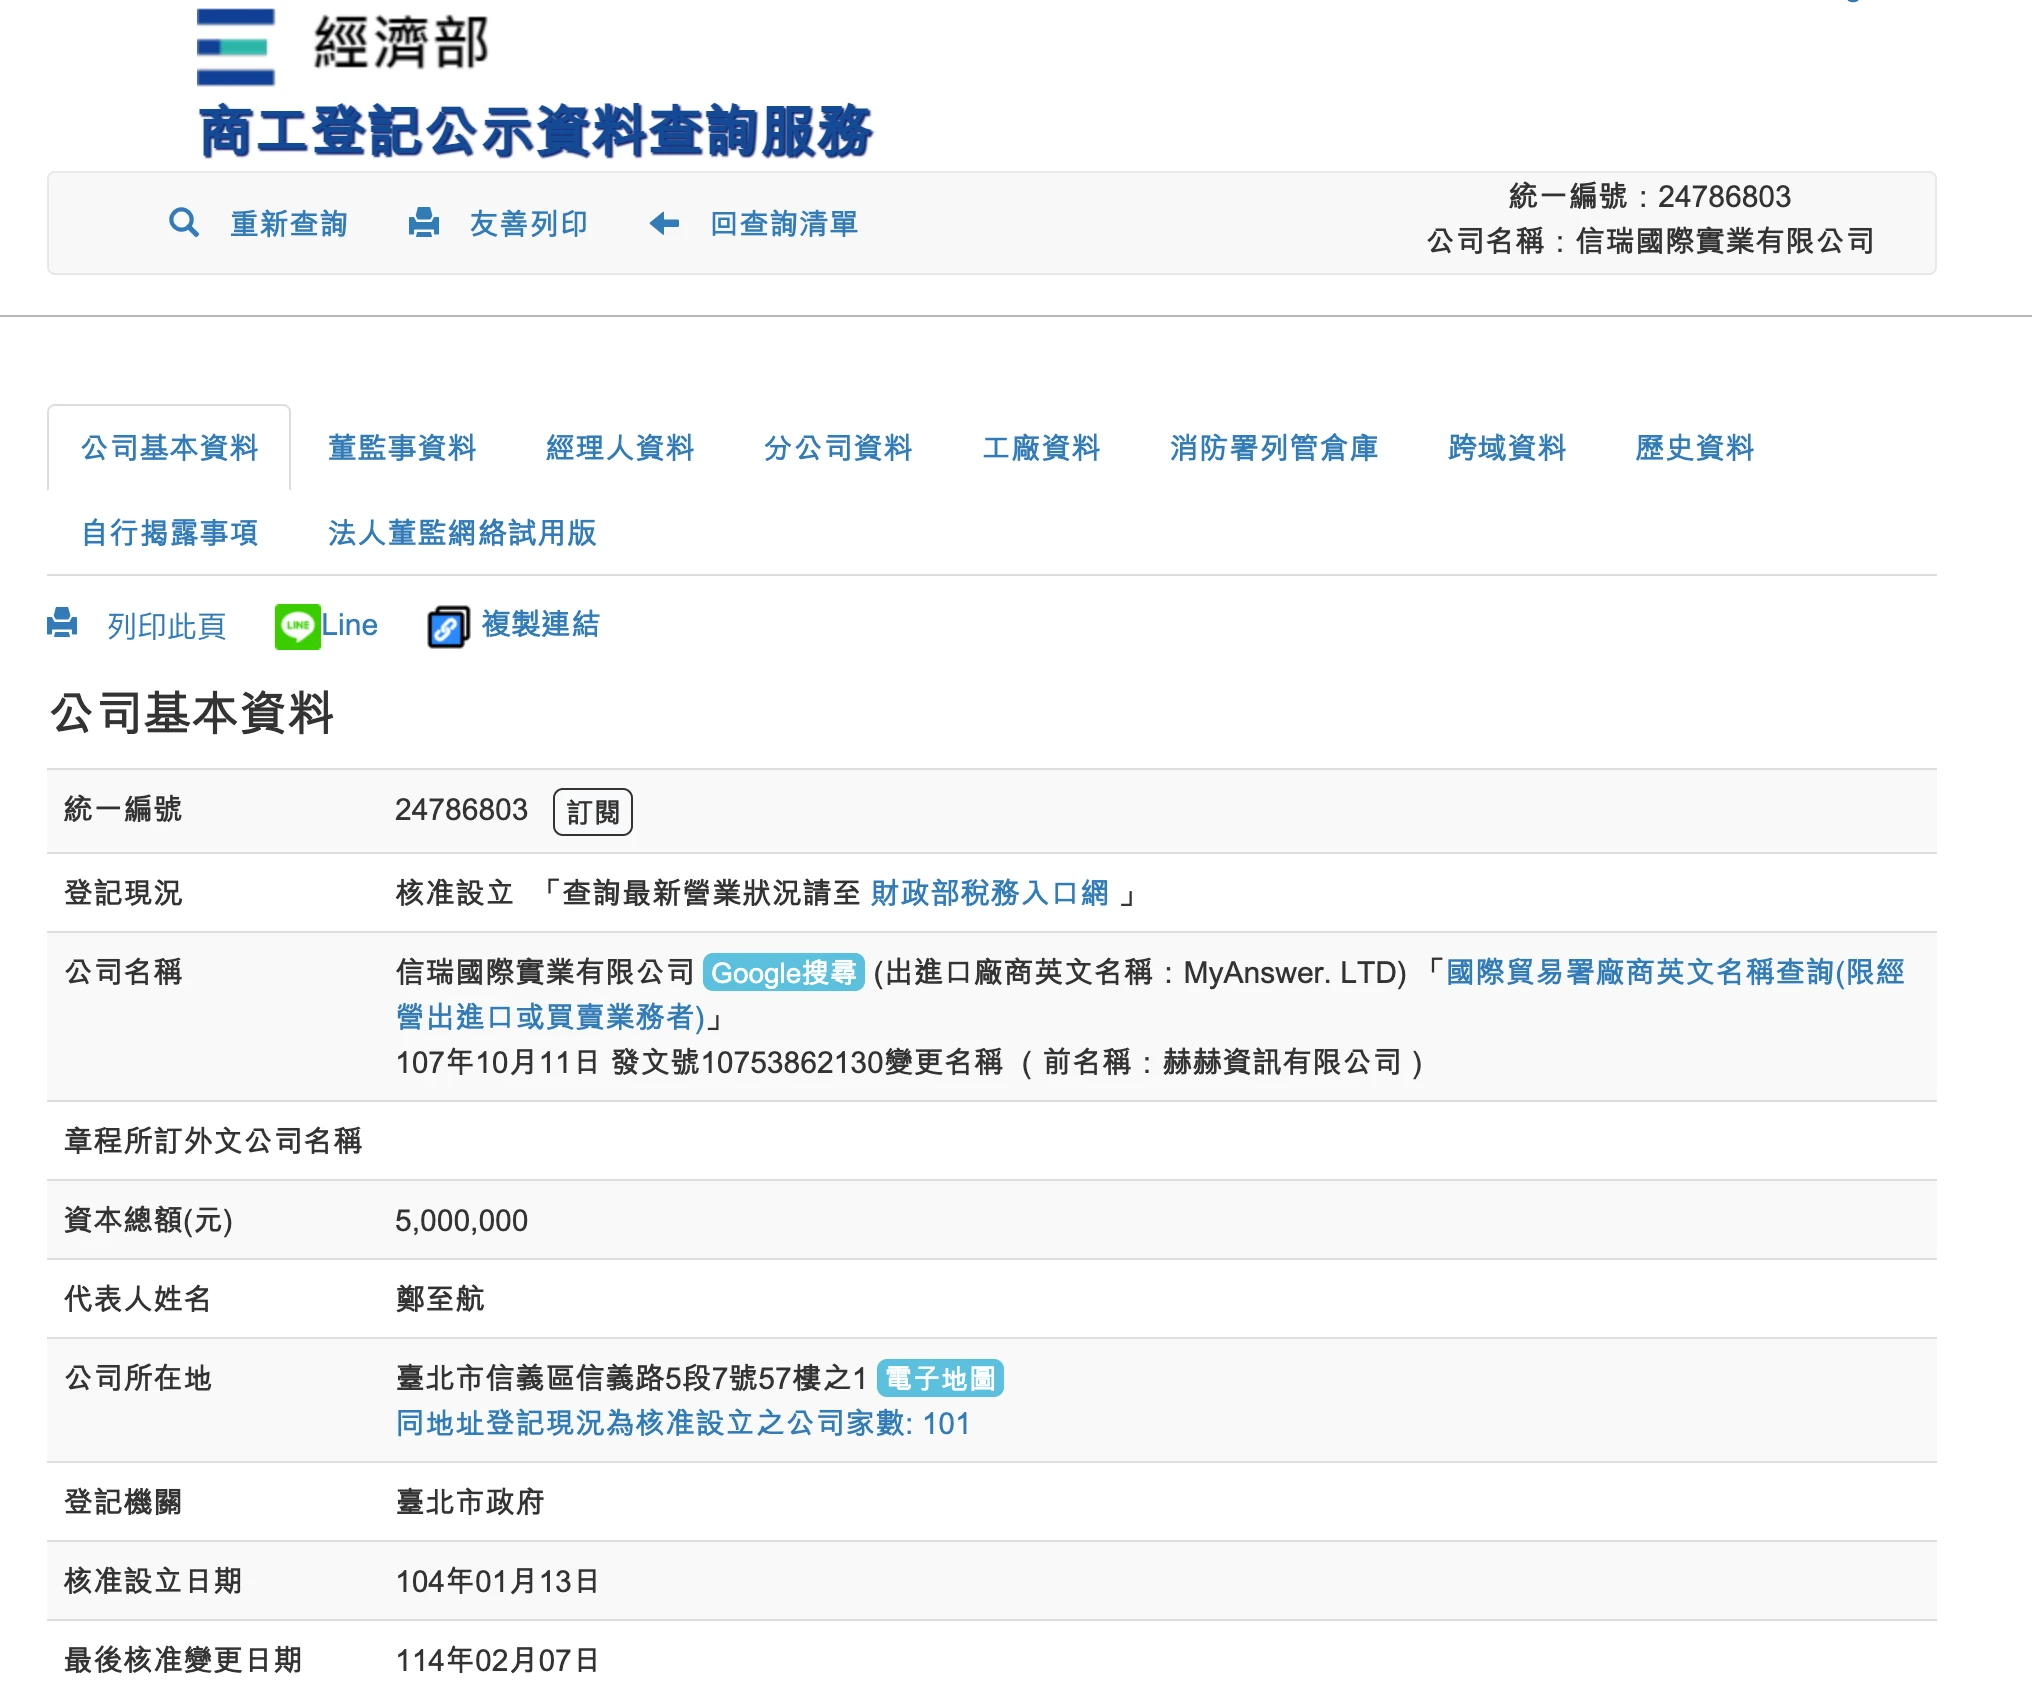Viewport: 2032px width, 1692px height.
Task: Open the 同地址登記現況為核准設立之公司家數: 101 link
Action: coord(683,1423)
